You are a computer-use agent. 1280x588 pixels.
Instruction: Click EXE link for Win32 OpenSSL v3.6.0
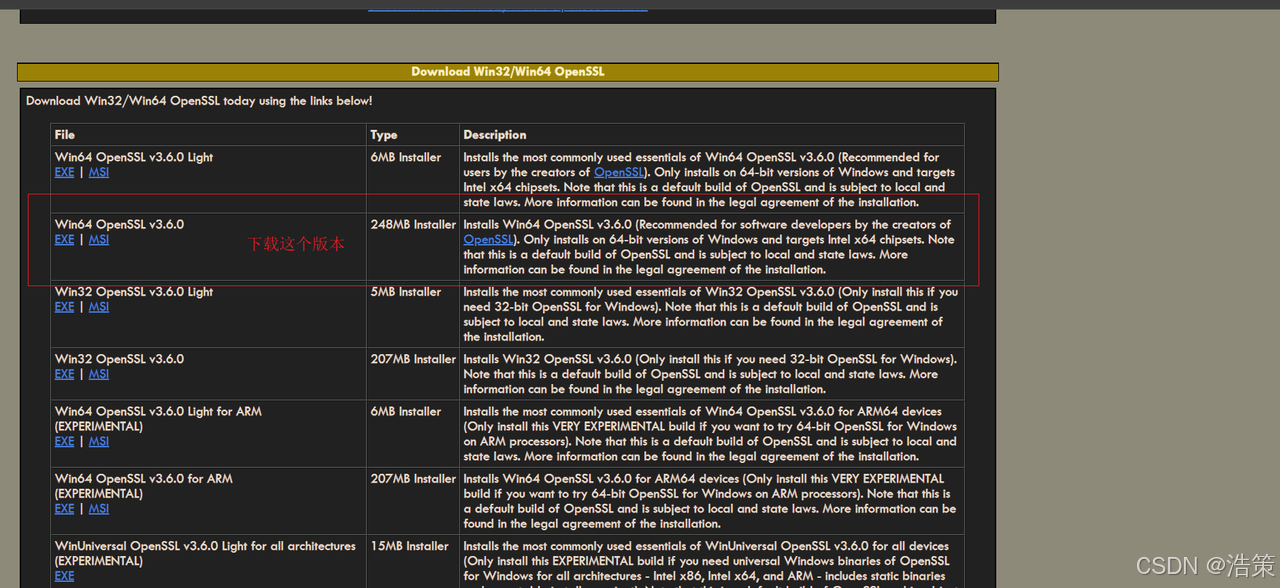[x=64, y=374]
